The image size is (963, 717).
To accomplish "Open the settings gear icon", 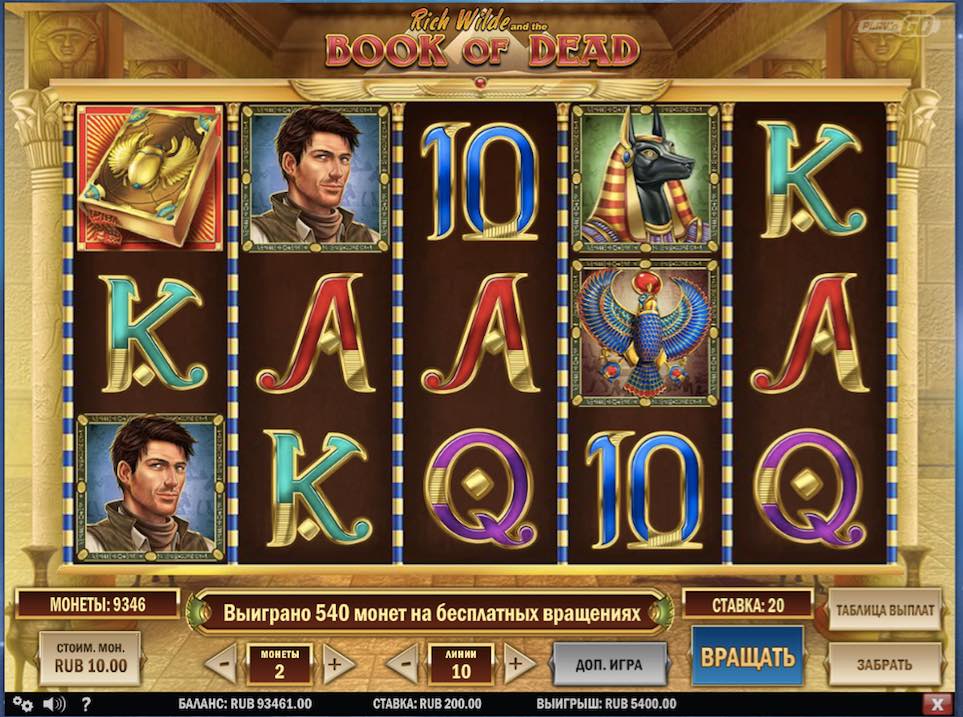I will click(x=23, y=703).
